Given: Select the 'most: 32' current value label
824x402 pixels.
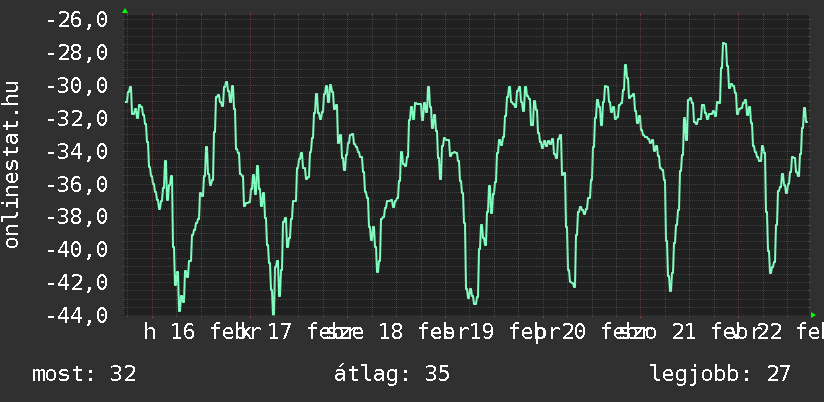Looking at the screenshot, I should (84, 374).
